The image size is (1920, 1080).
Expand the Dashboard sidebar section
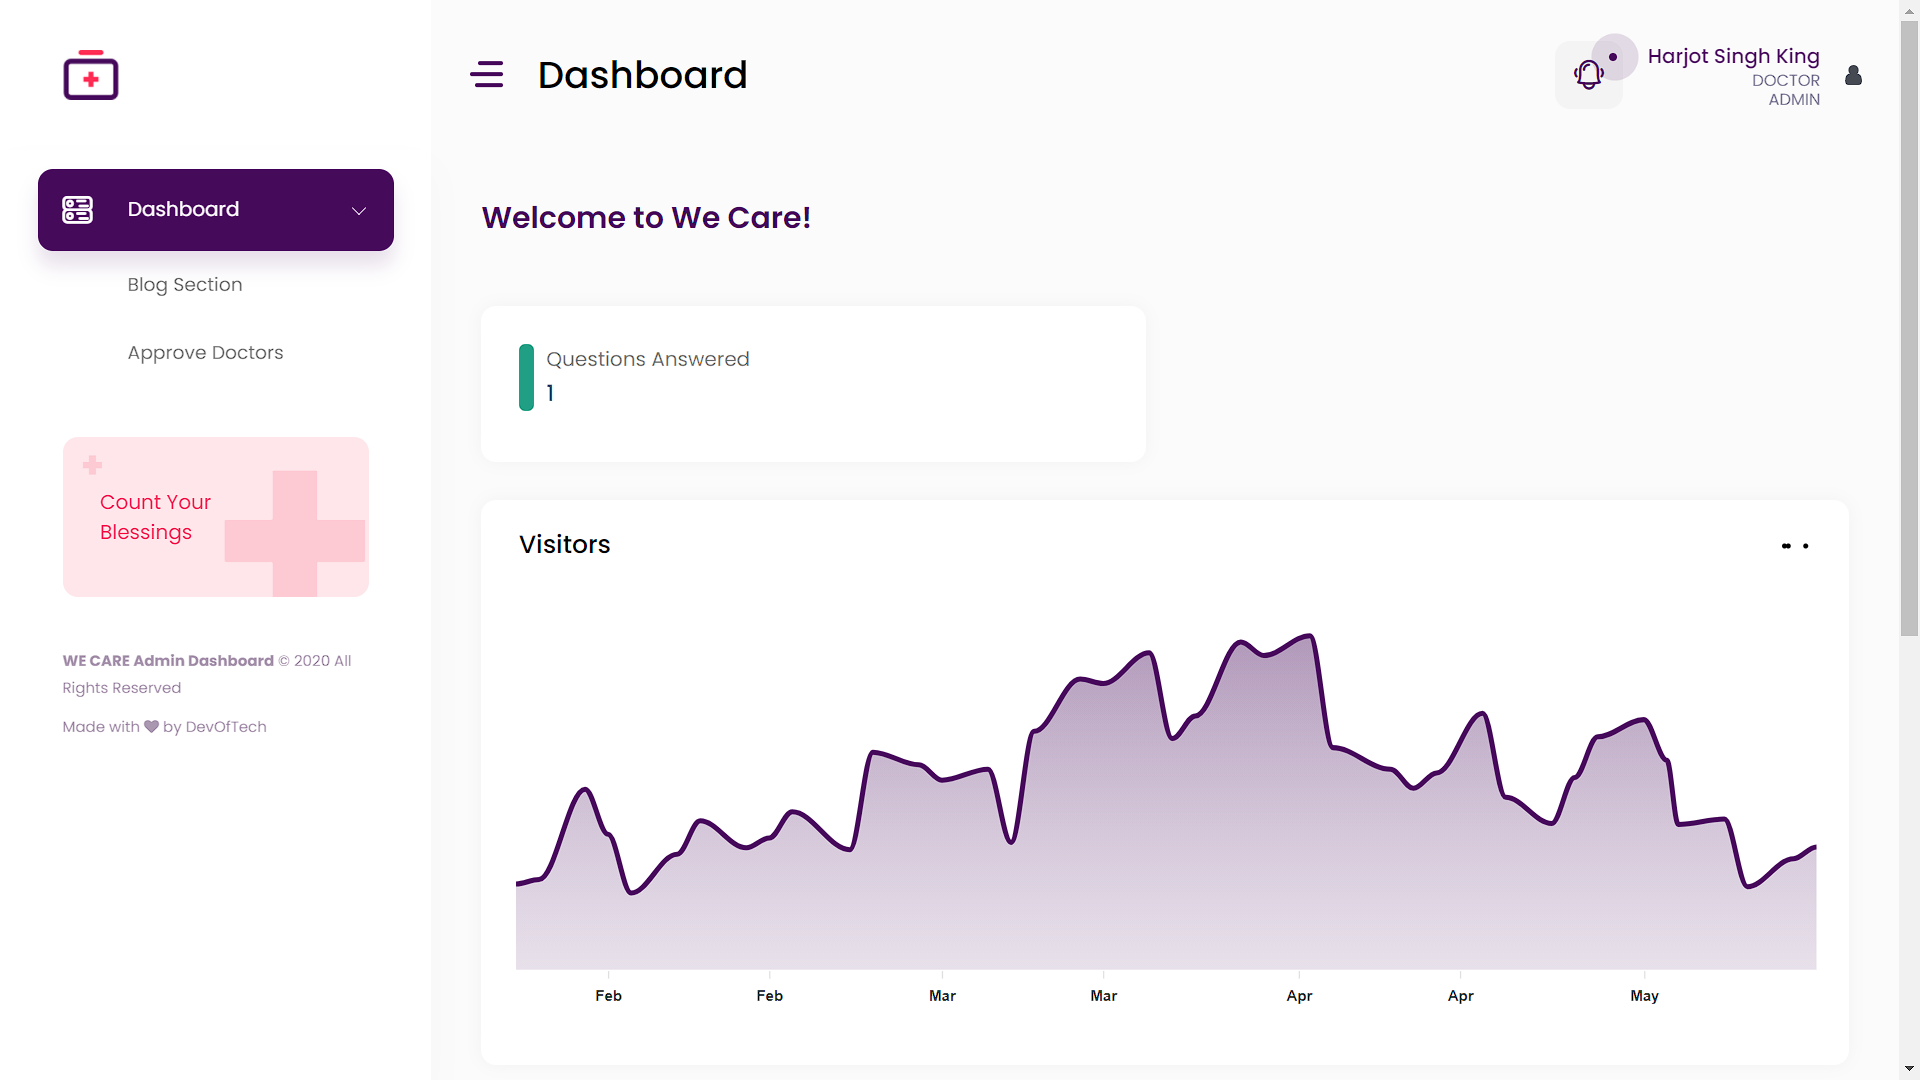[x=183, y=209]
